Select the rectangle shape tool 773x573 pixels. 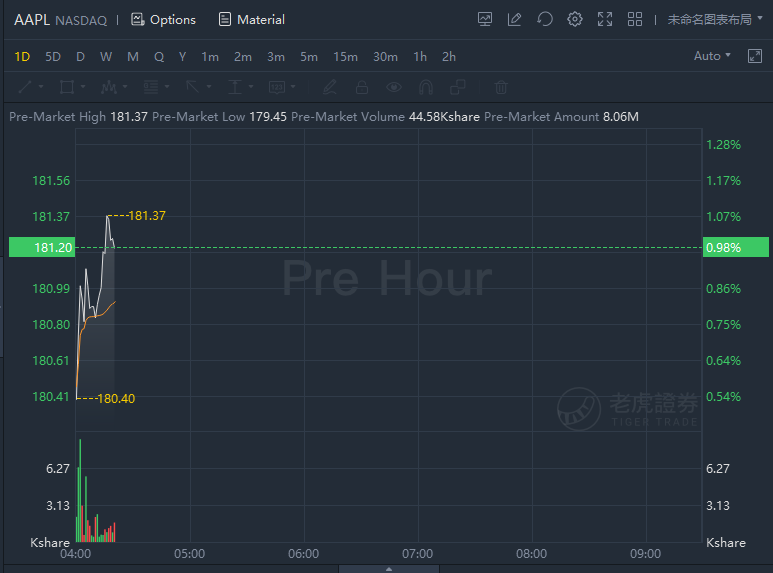pyautogui.click(x=67, y=87)
